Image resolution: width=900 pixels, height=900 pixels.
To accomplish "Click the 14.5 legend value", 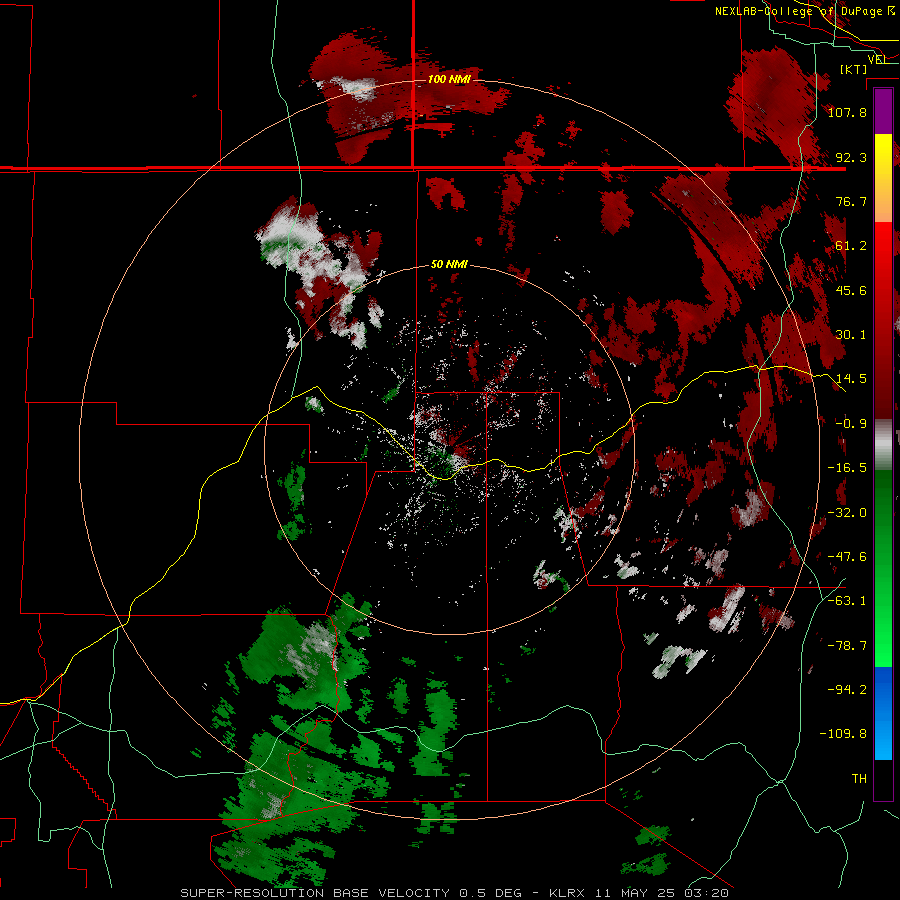I will click(x=851, y=379).
